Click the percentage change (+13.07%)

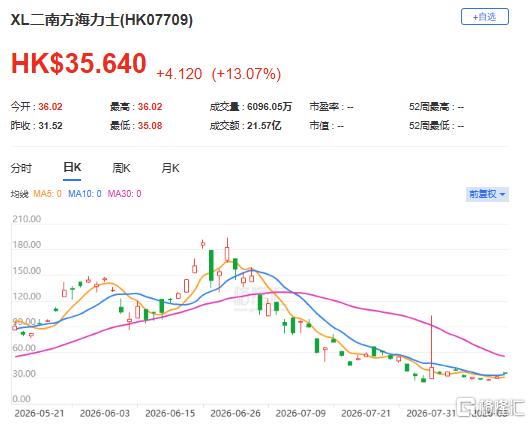coord(246,73)
